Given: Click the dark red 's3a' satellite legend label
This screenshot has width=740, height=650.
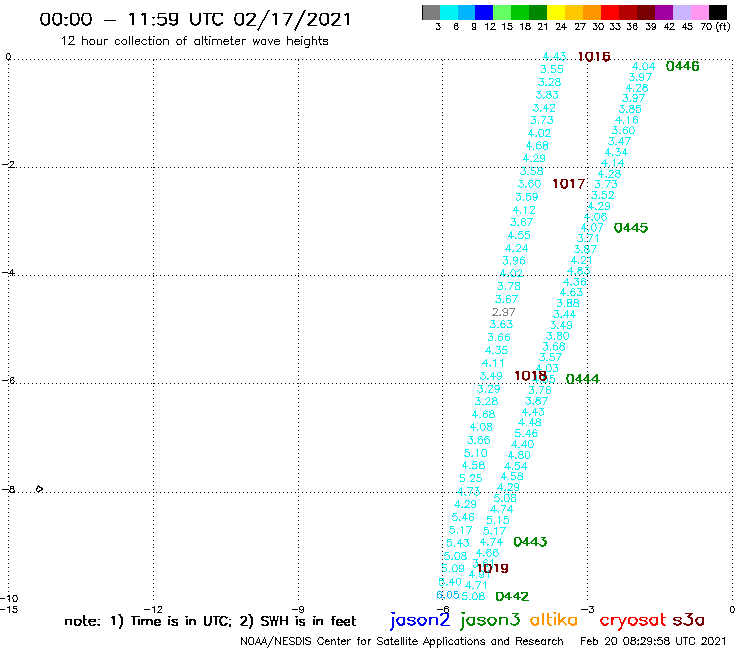Looking at the screenshot, I should pos(689,620).
